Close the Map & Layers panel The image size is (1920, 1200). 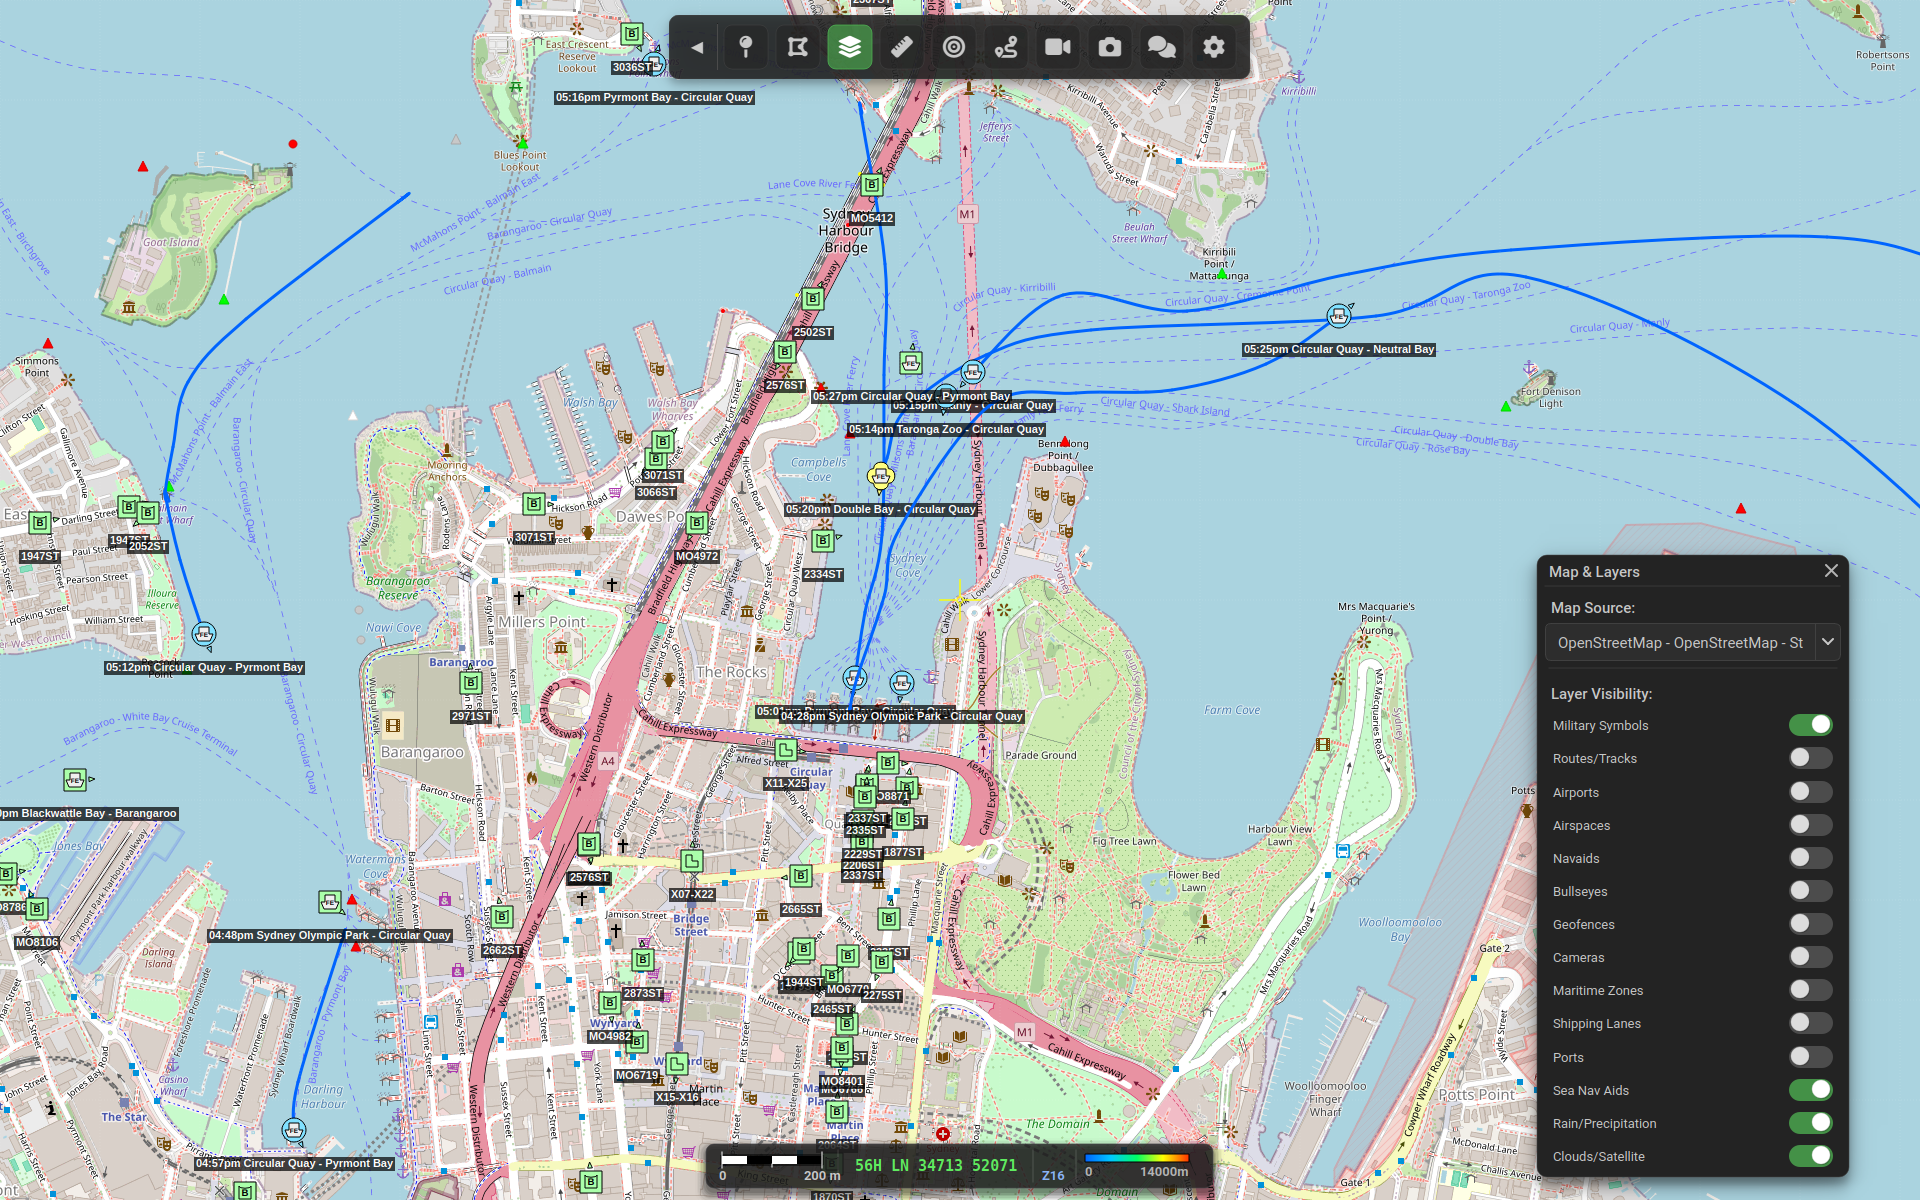pyautogui.click(x=1831, y=571)
